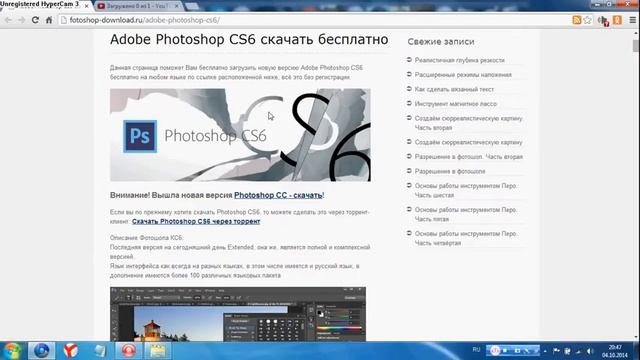Open Создаём сюрреалистическую картину. Часть вторая
Image resolution: width=640 pixels, height=360 pixels.
(x=469, y=123)
